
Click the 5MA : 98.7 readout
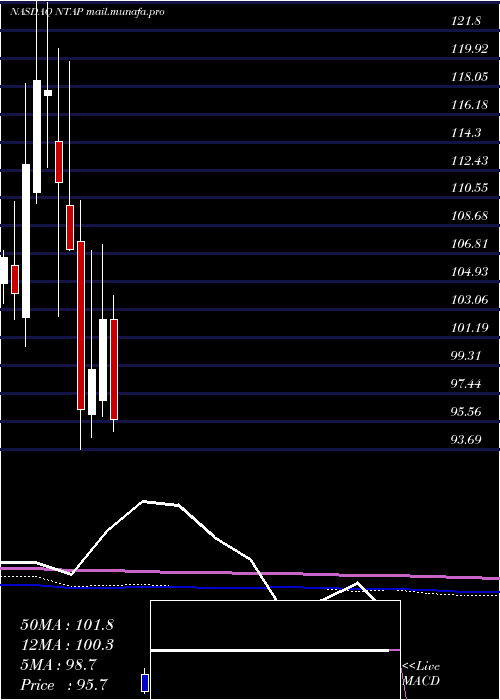pyautogui.click(x=58, y=665)
